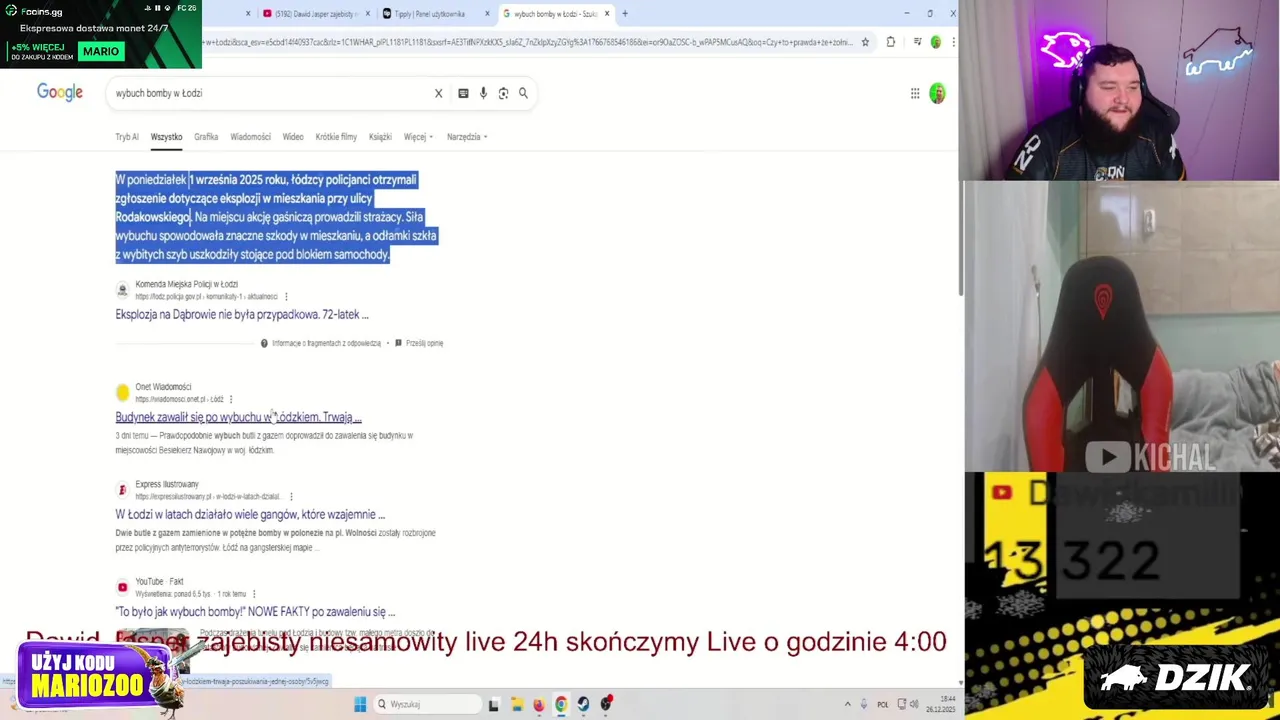This screenshot has width=1280, height=720.
Task: Clear the Google search box text
Action: click(438, 93)
